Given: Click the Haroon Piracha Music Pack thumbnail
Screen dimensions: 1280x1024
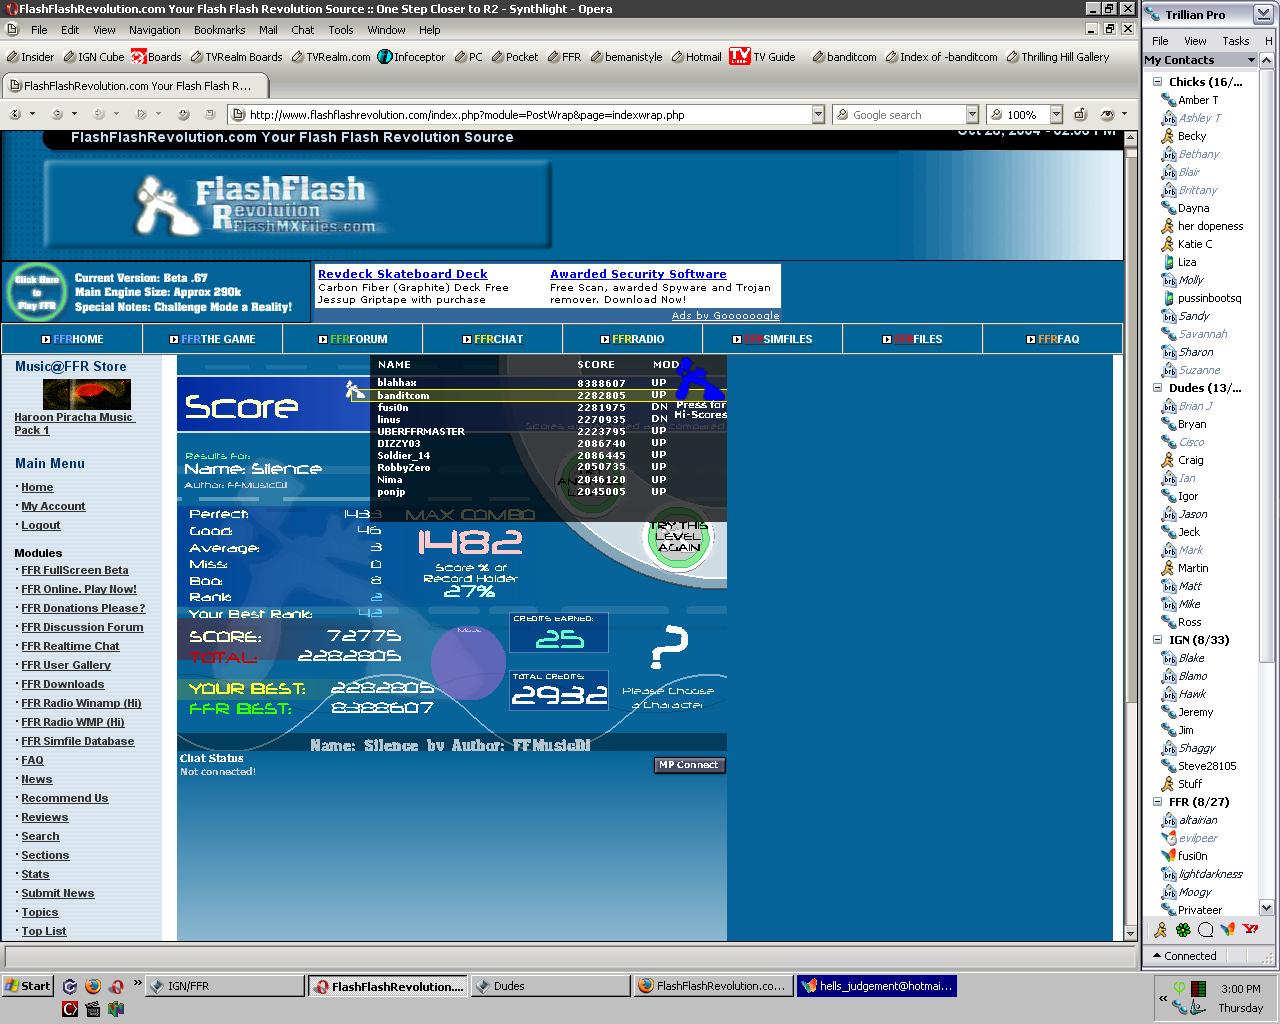Looking at the screenshot, I should pos(87,394).
